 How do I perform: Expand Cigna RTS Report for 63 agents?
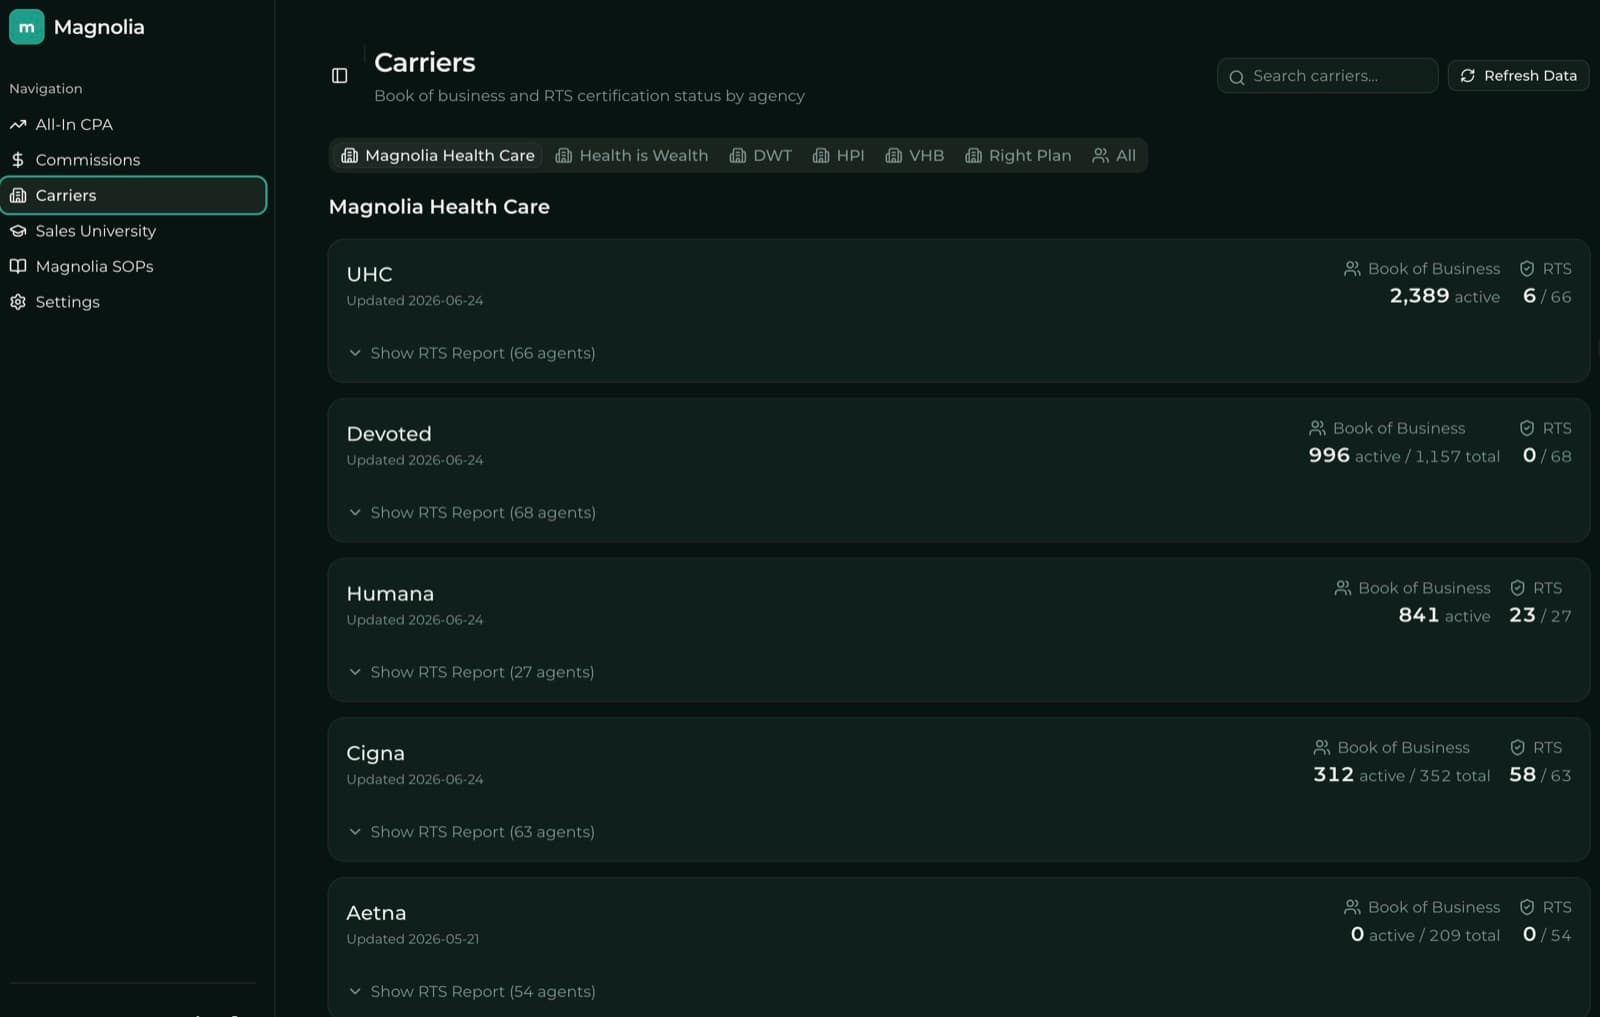[471, 832]
